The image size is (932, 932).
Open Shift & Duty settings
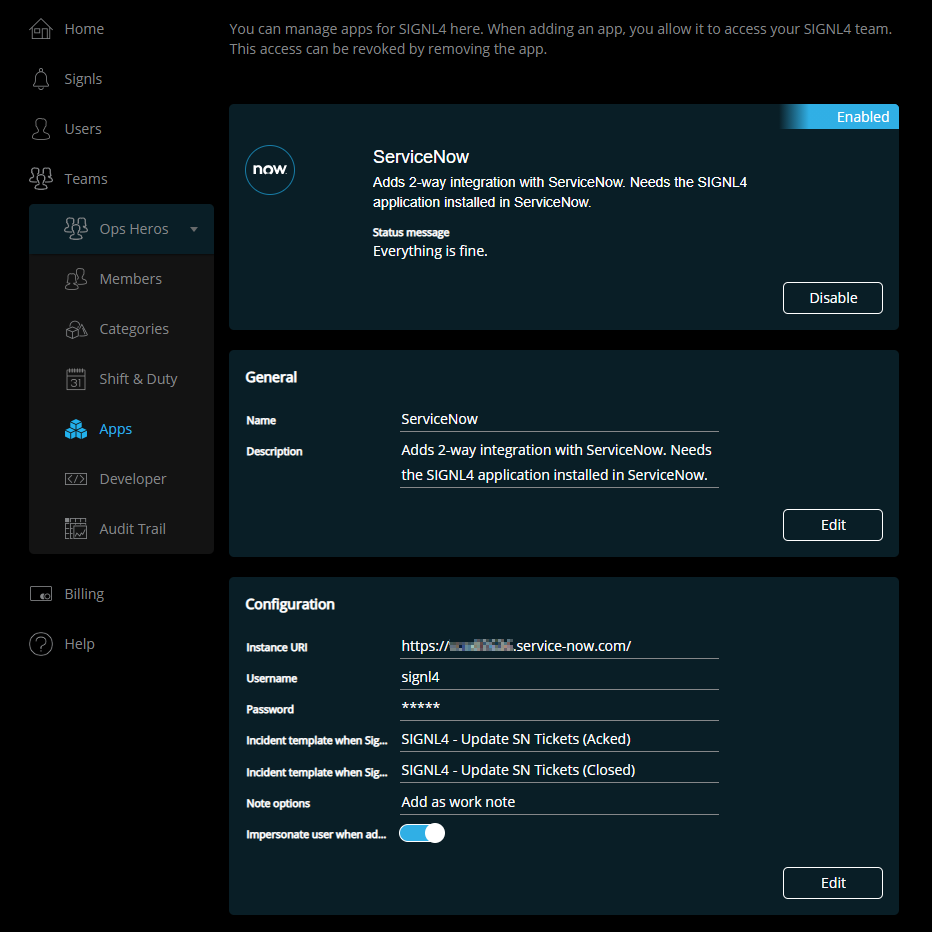point(138,379)
